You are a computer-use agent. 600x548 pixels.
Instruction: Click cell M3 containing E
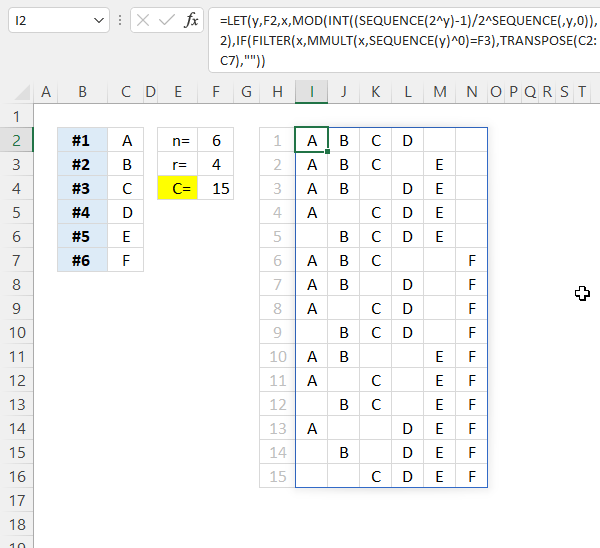439,165
